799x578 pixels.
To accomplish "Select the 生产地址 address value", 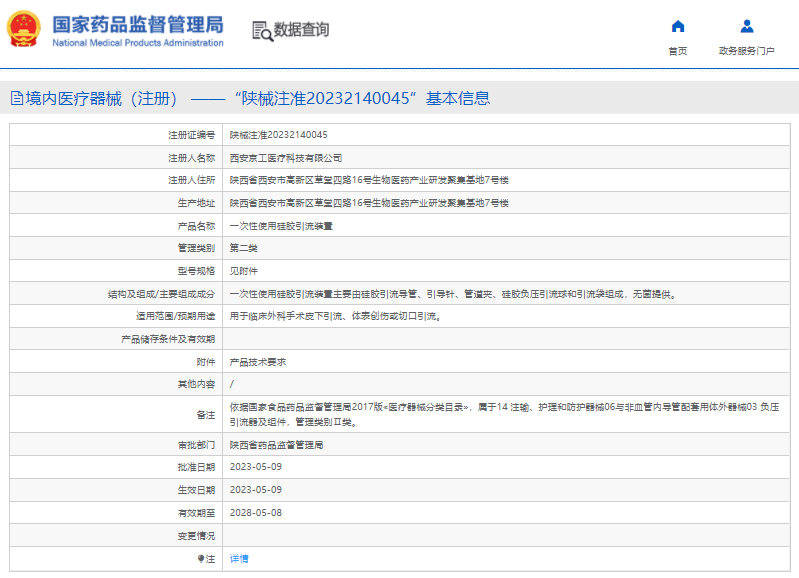I will 369,203.
